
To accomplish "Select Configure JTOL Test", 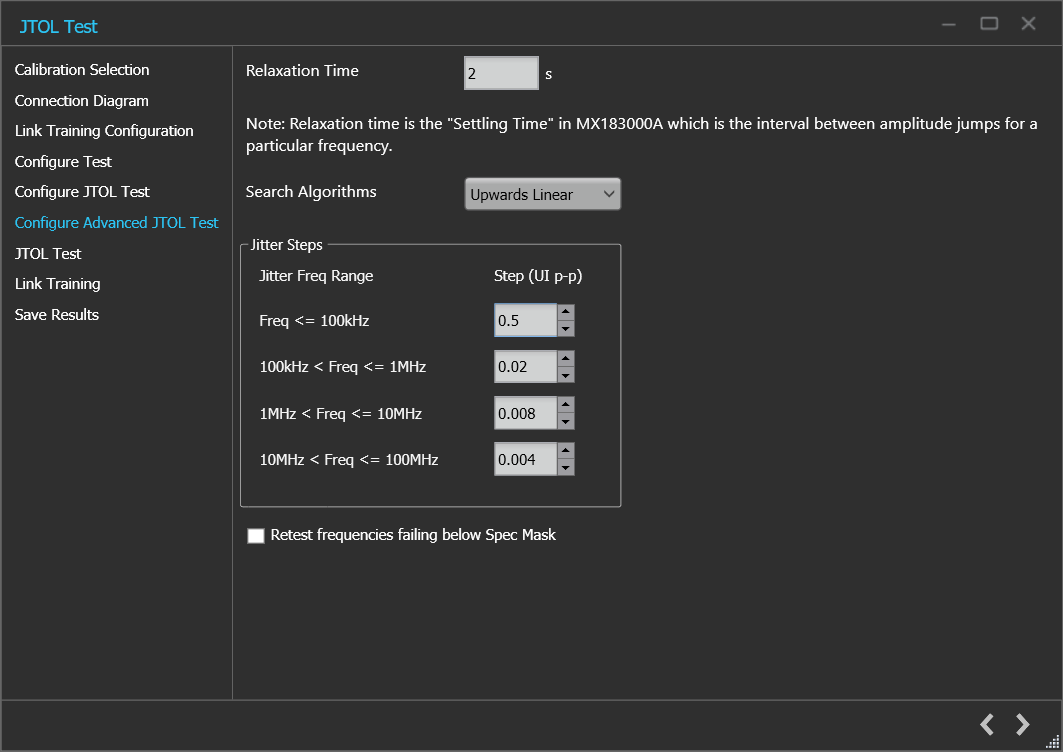I will pyautogui.click(x=82, y=191).
